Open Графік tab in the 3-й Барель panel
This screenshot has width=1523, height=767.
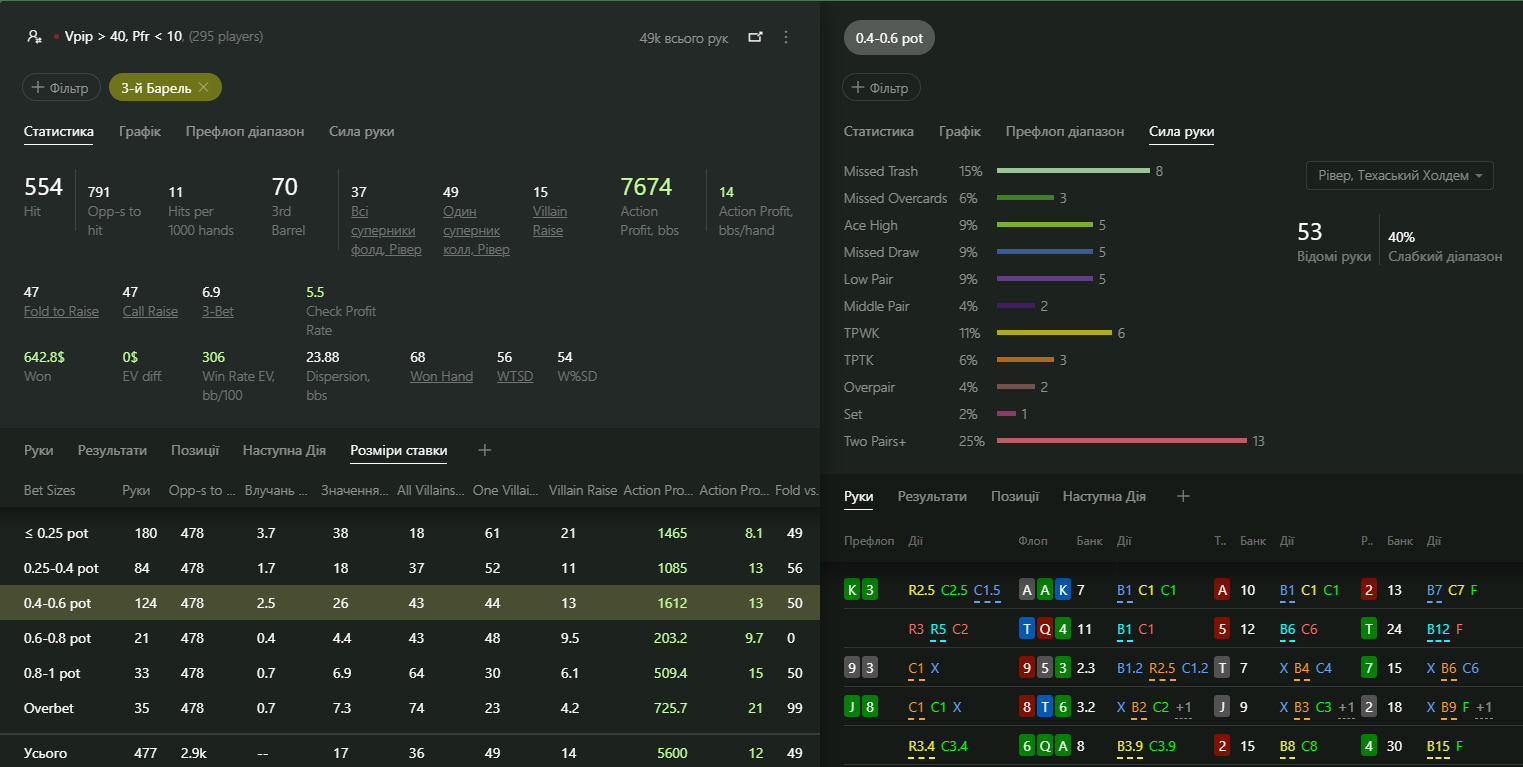140,131
